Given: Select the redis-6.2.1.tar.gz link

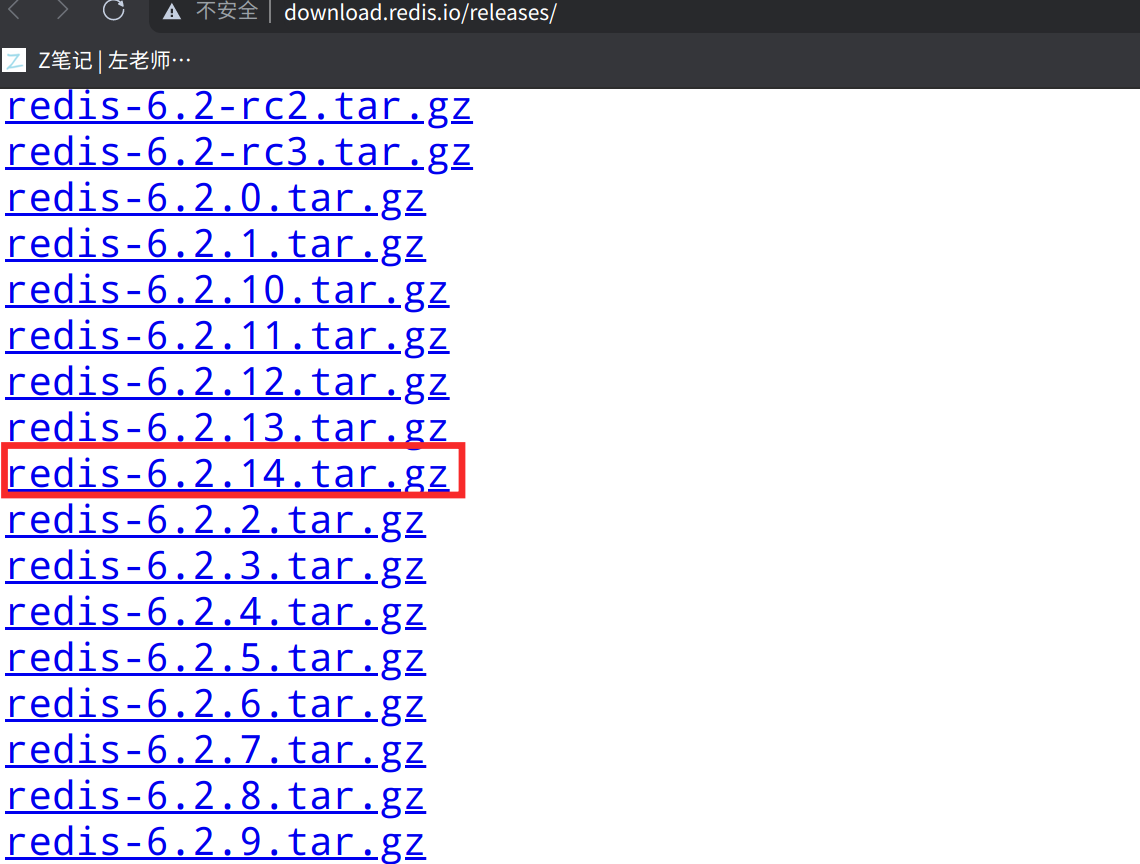Looking at the screenshot, I should tap(215, 244).
